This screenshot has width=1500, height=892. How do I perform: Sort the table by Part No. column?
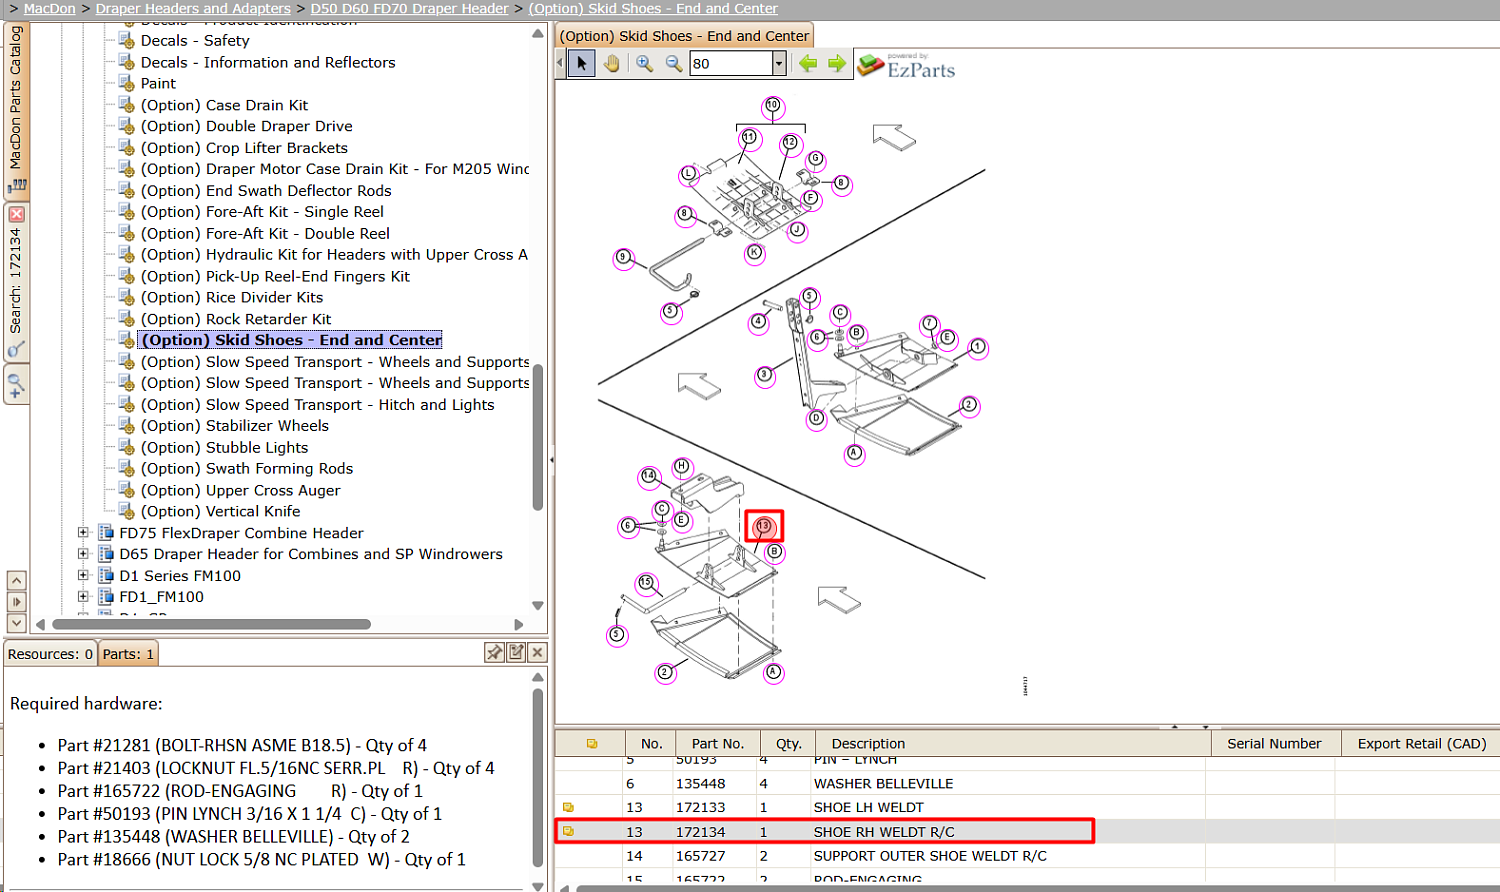click(x=718, y=743)
